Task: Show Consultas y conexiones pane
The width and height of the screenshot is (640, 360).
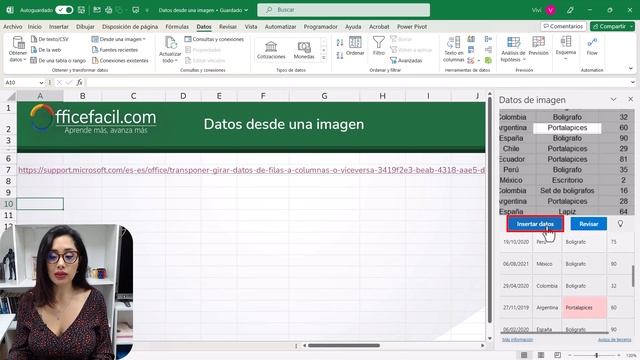Action: point(214,39)
